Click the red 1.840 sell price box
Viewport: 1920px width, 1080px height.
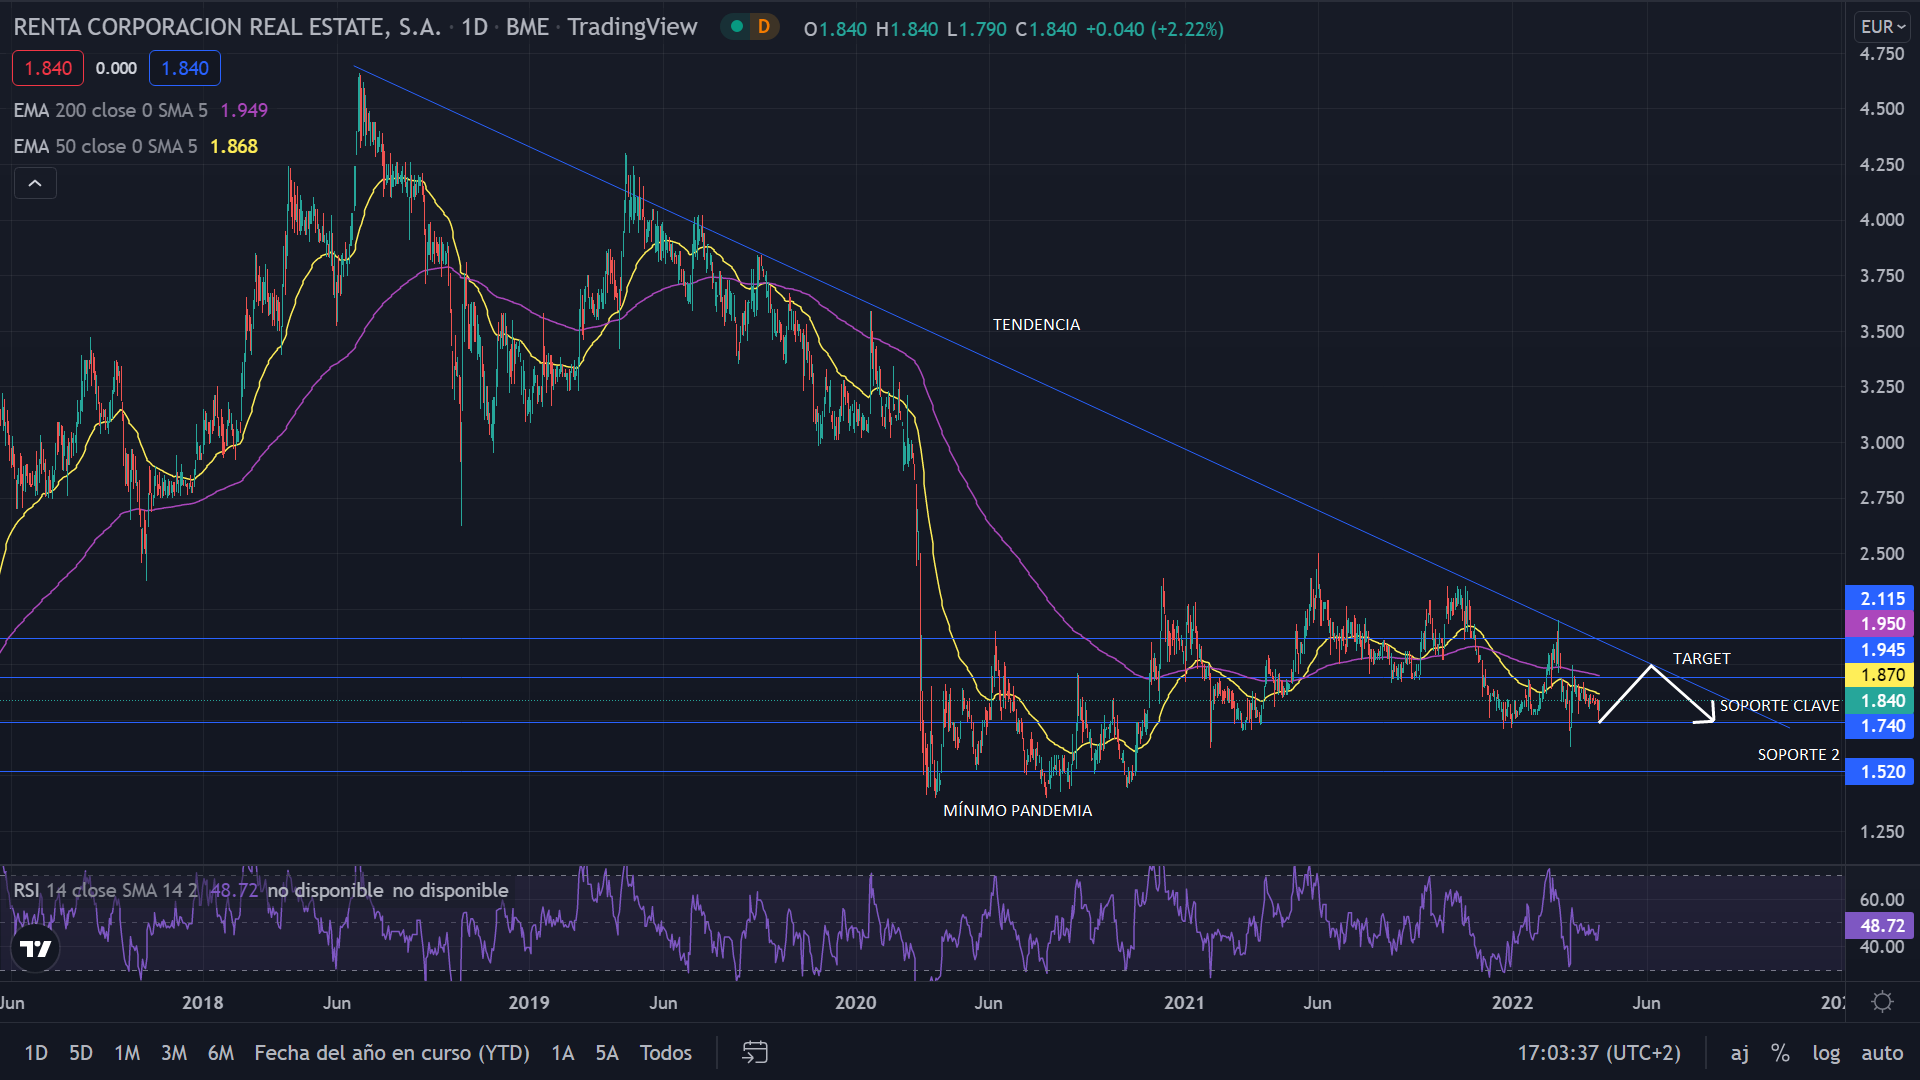(48, 68)
